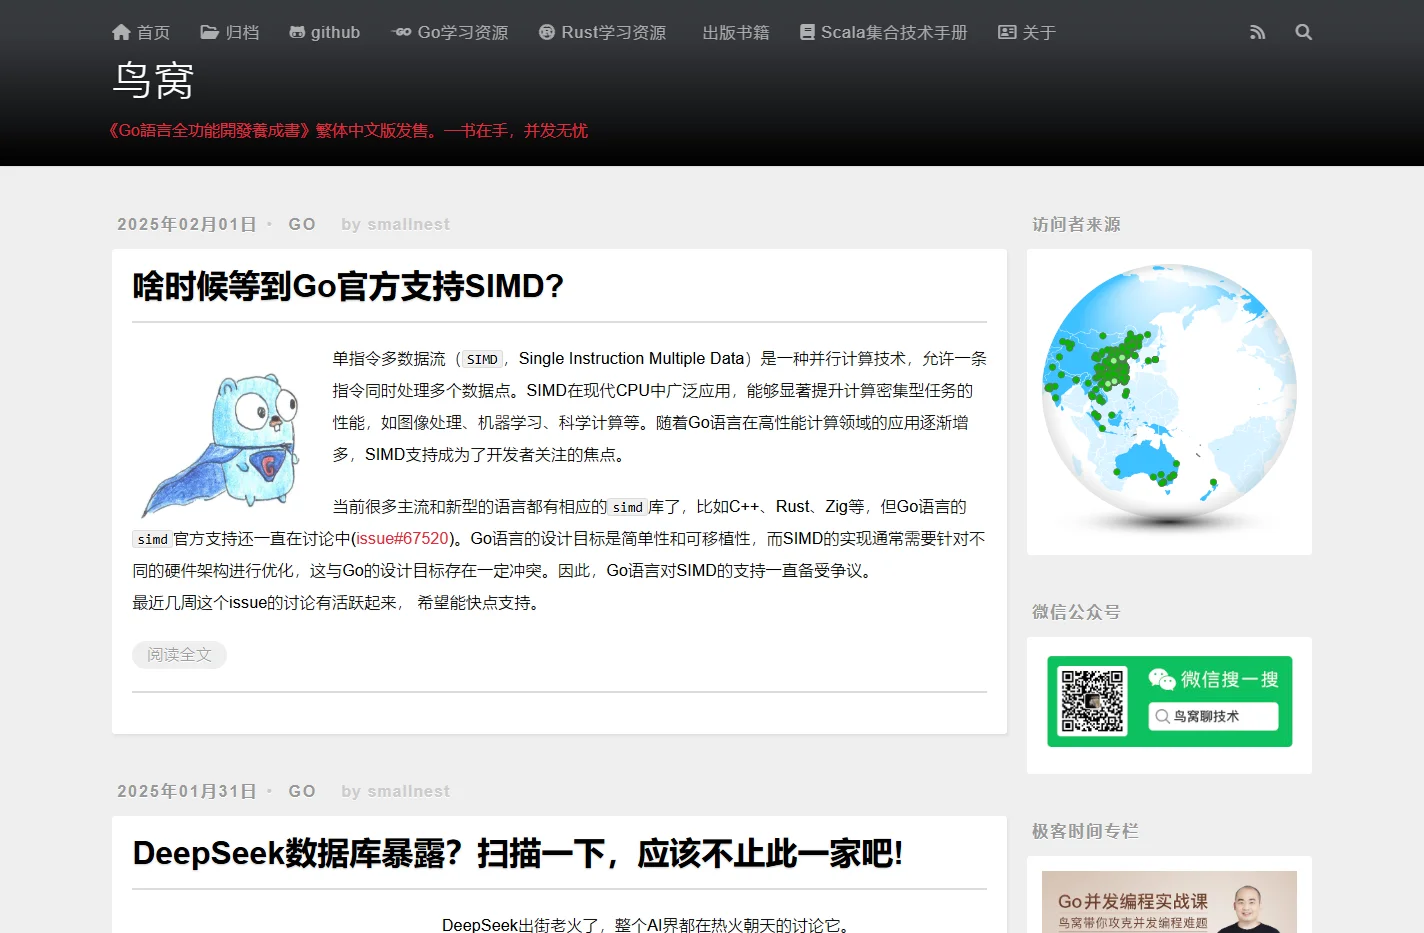
Task: Click the GO category of the 2025年02月01日 post
Action: pos(302,224)
